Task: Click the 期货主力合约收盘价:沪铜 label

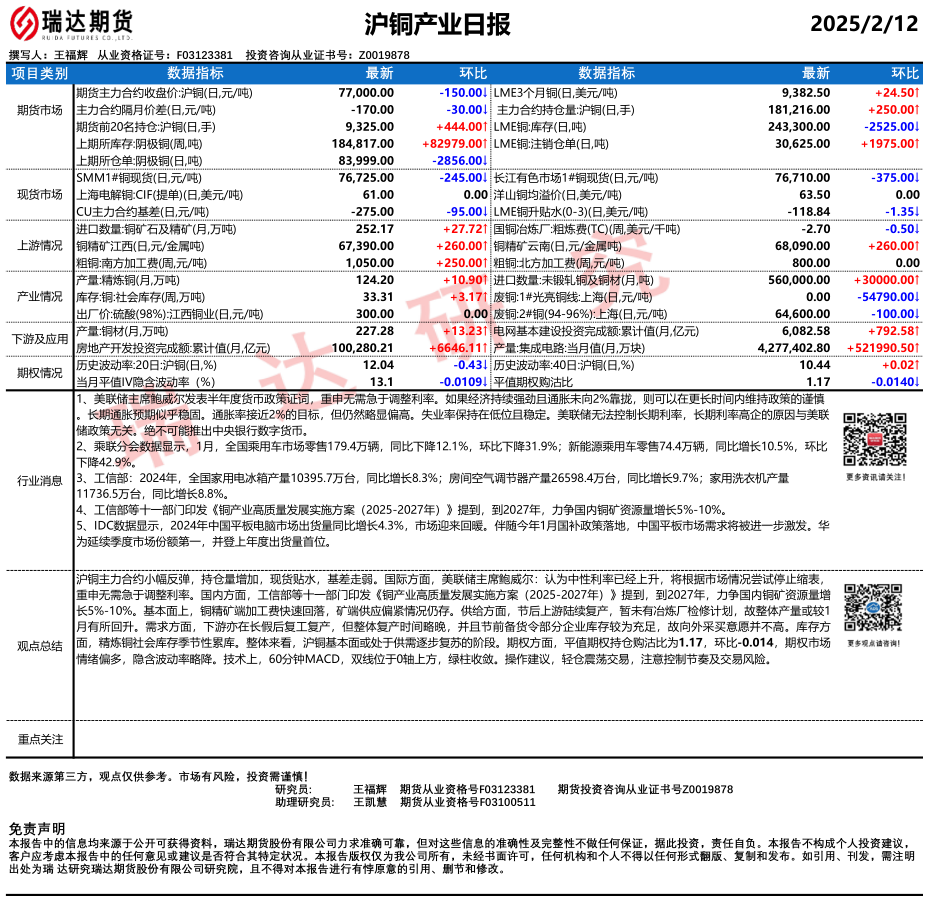Action: click(x=164, y=93)
